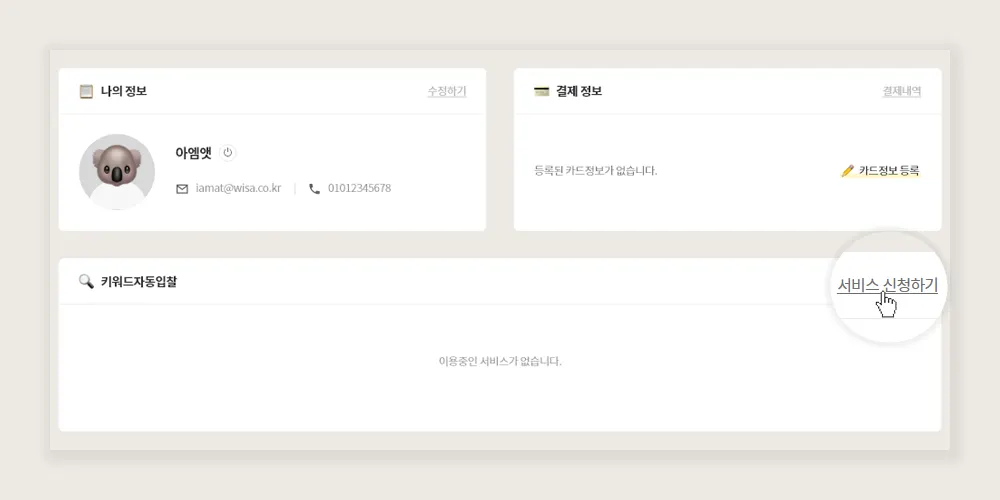1000x500 pixels.
Task: Click the envelope email icon
Action: click(182, 189)
